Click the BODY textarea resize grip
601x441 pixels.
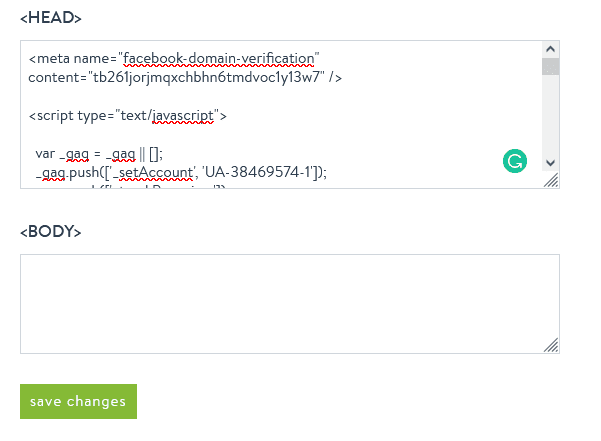pos(551,345)
